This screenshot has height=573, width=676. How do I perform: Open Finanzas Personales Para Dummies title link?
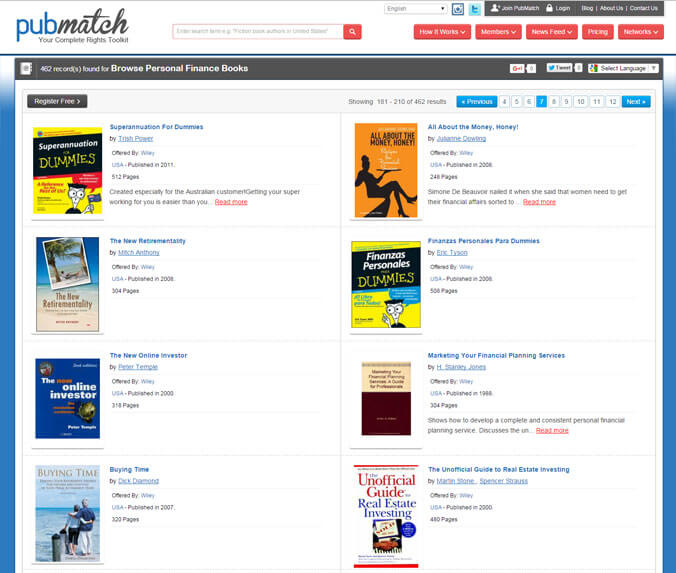[484, 241]
